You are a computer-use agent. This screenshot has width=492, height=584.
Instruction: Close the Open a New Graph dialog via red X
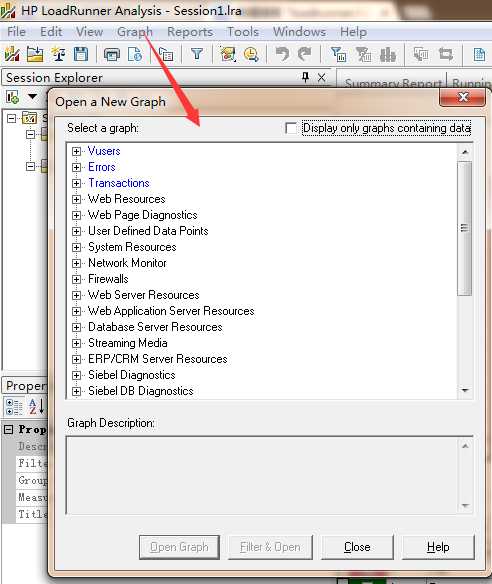[463, 98]
